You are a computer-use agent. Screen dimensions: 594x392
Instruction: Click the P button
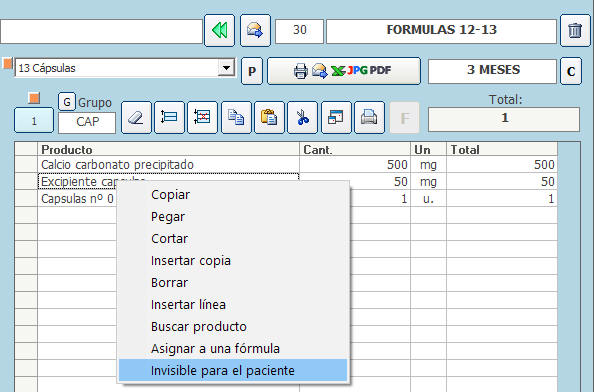[x=252, y=71]
